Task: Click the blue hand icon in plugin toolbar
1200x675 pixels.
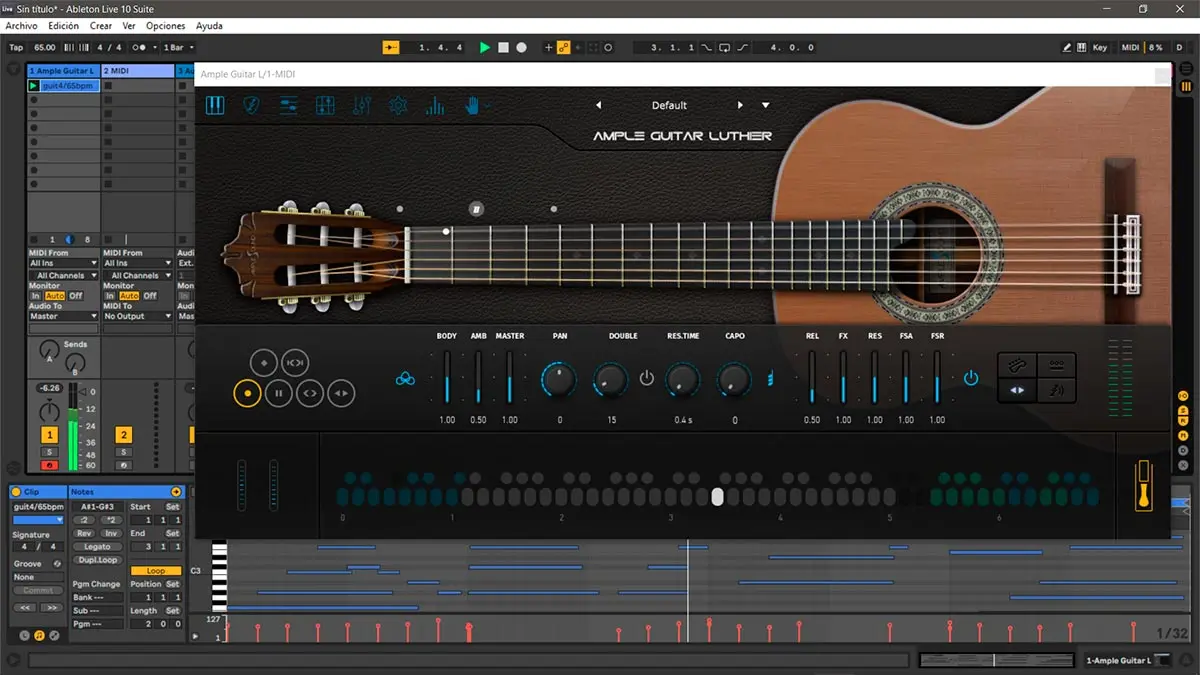Action: pos(472,105)
